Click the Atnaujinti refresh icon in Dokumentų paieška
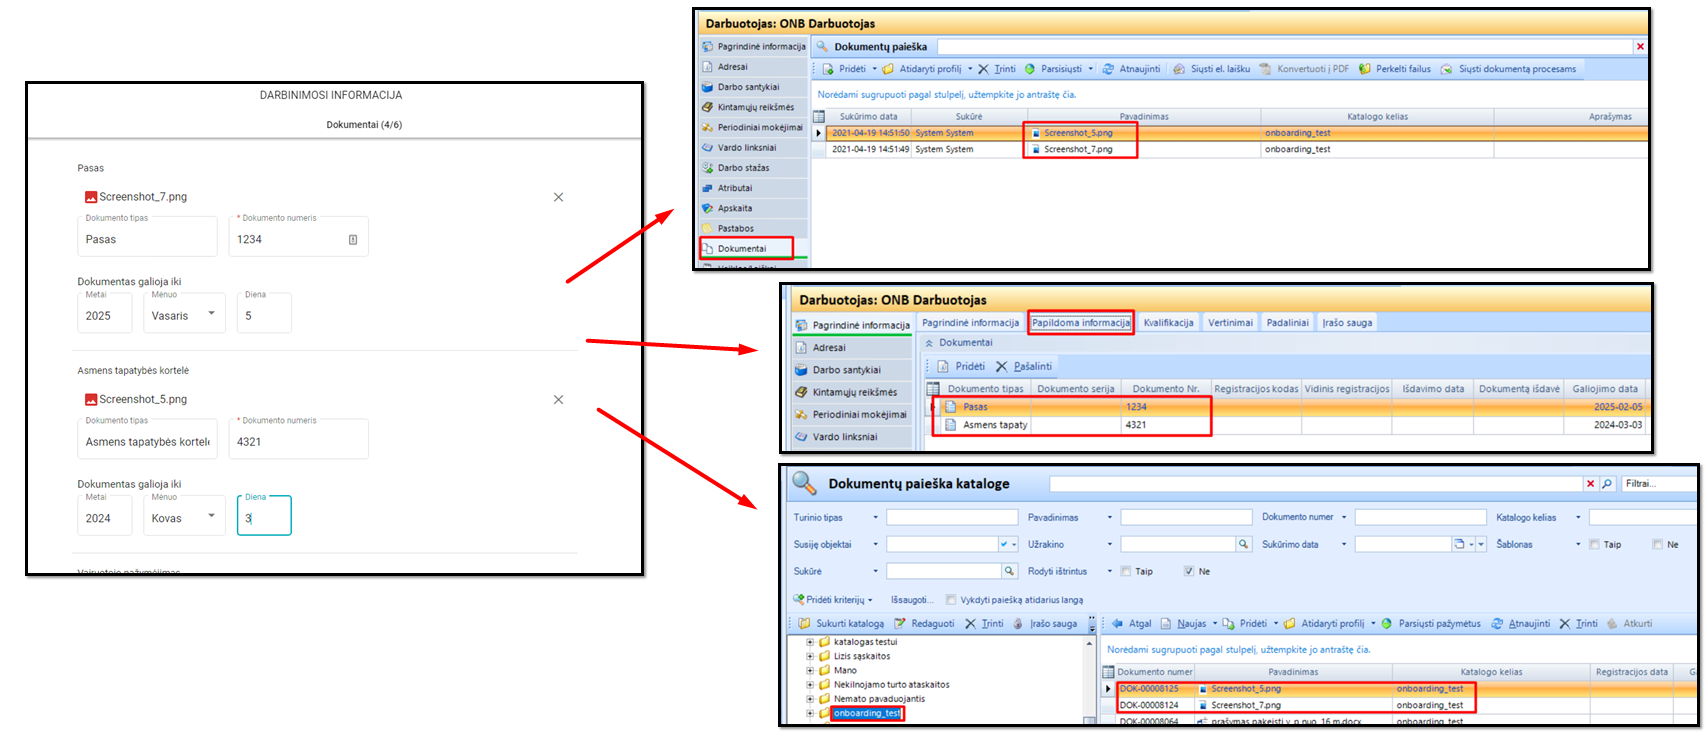 (1108, 69)
